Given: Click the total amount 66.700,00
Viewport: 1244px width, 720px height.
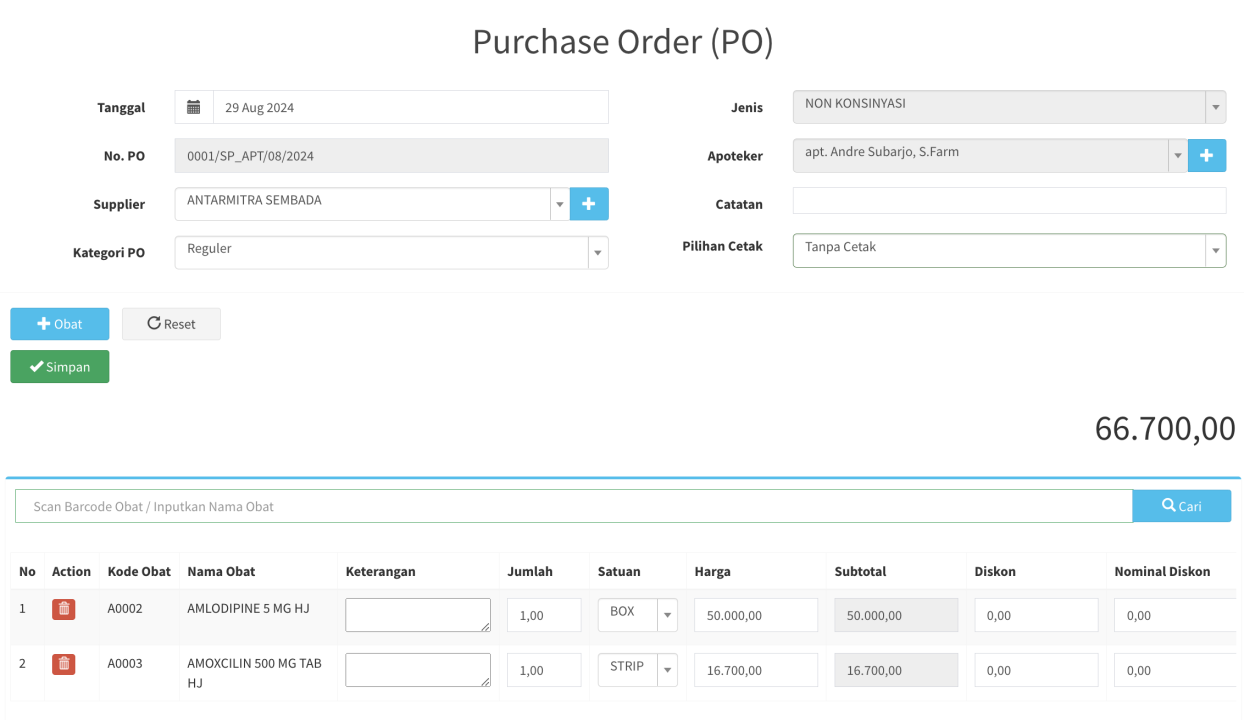Looking at the screenshot, I should click(1165, 428).
